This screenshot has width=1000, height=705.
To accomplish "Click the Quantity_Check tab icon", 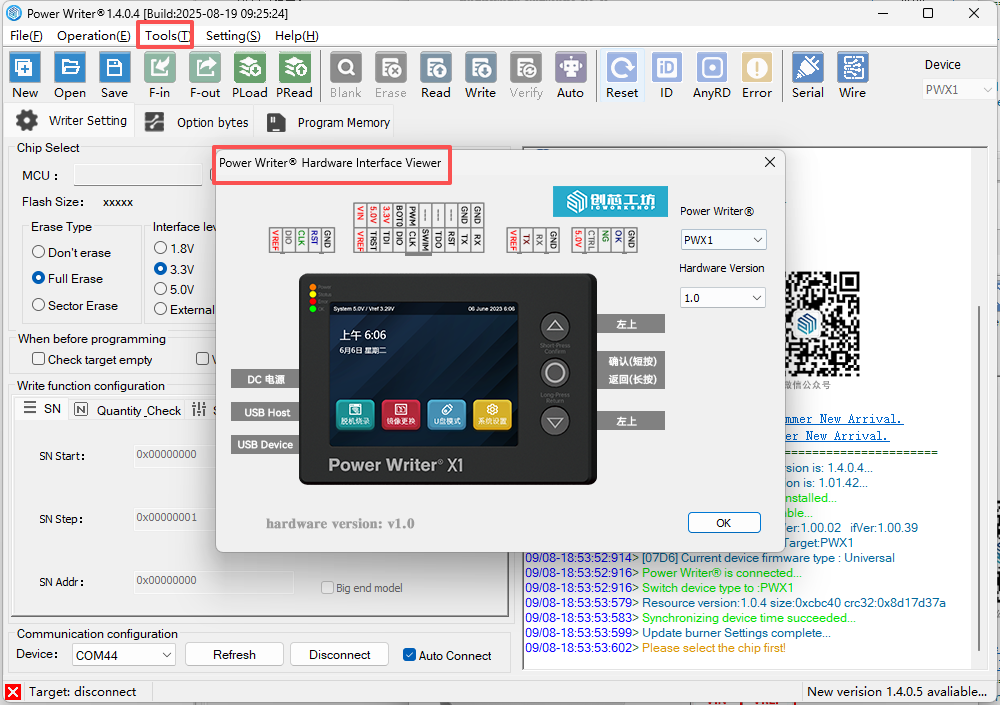I will coord(81,410).
